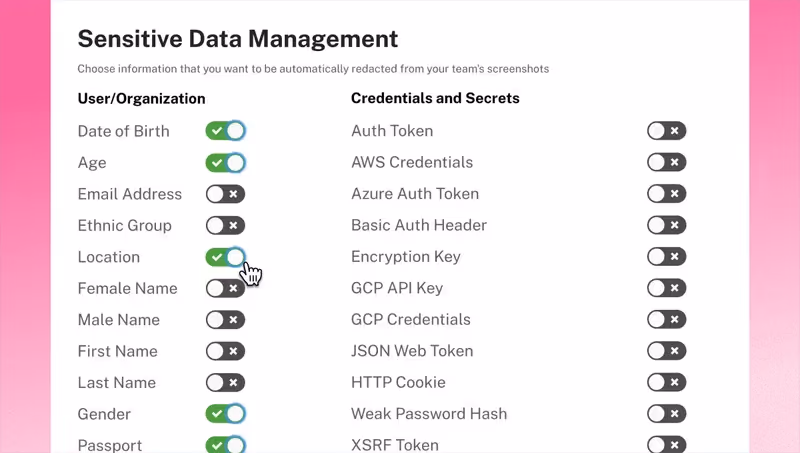
Task: Enable the Encryption Key toggle
Action: coord(666,257)
